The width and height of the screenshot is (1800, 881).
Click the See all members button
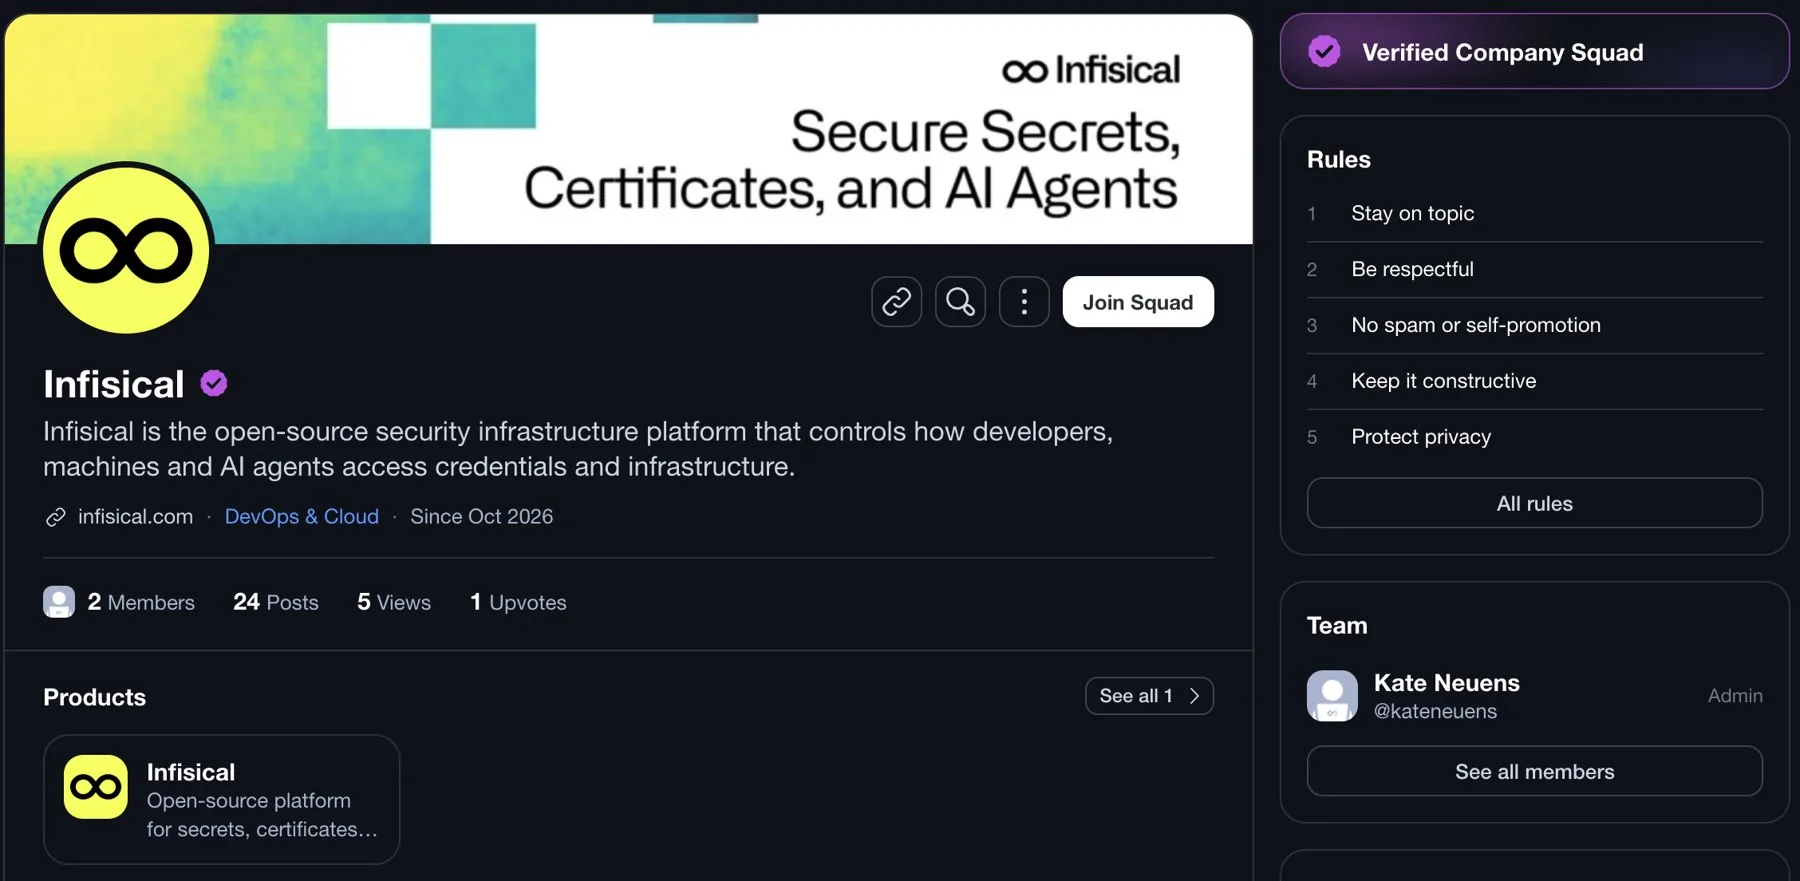pyautogui.click(x=1534, y=771)
